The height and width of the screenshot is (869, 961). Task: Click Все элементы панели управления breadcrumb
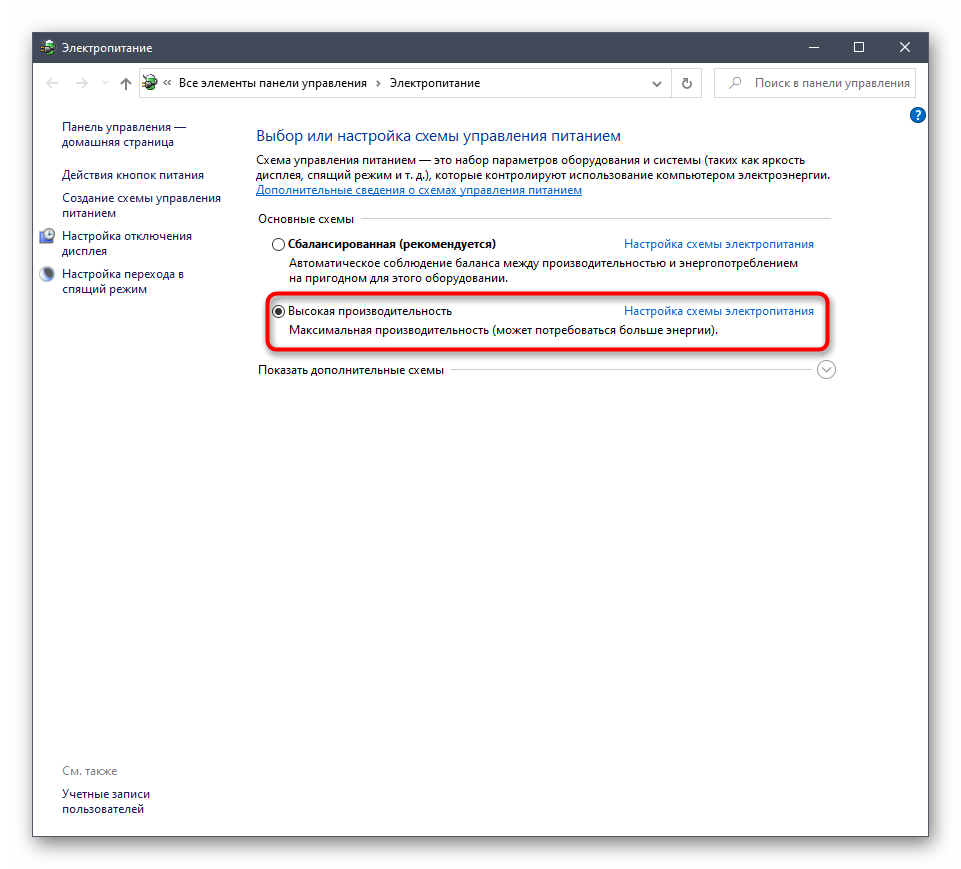coord(272,83)
